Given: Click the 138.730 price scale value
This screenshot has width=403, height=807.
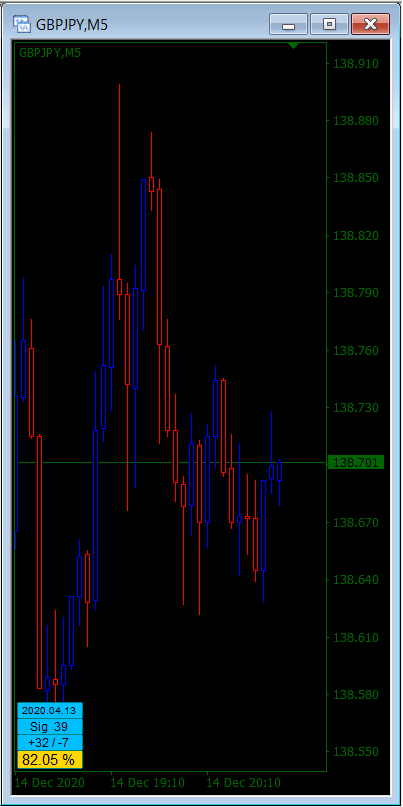Looking at the screenshot, I should pos(356,408).
